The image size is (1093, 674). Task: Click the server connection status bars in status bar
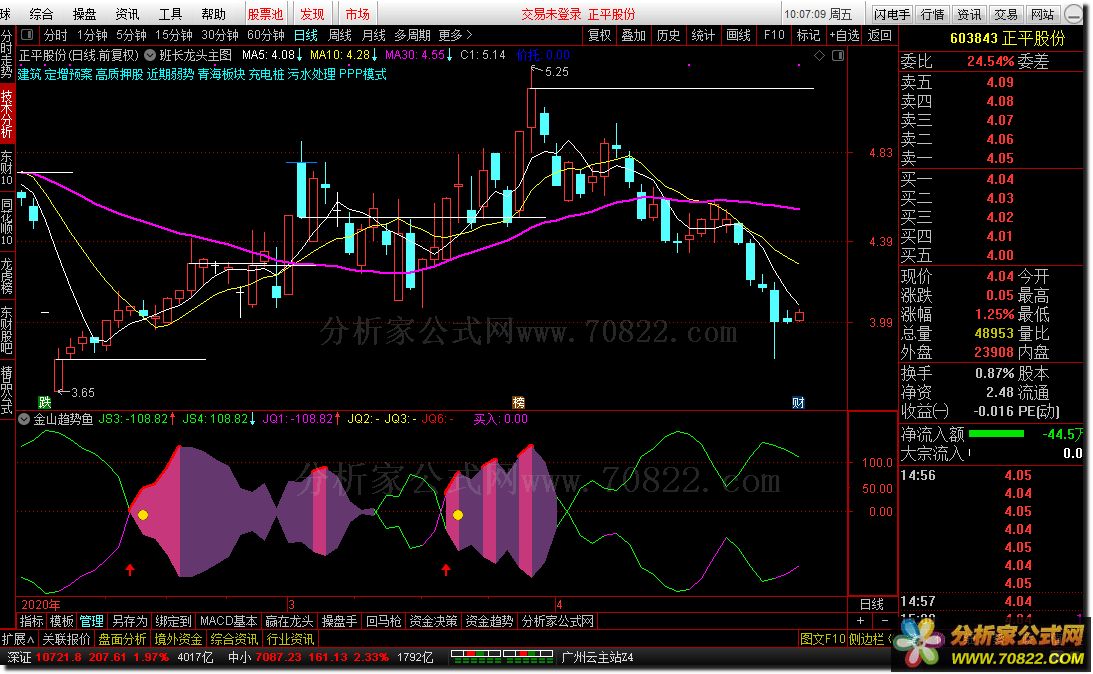coord(501,657)
